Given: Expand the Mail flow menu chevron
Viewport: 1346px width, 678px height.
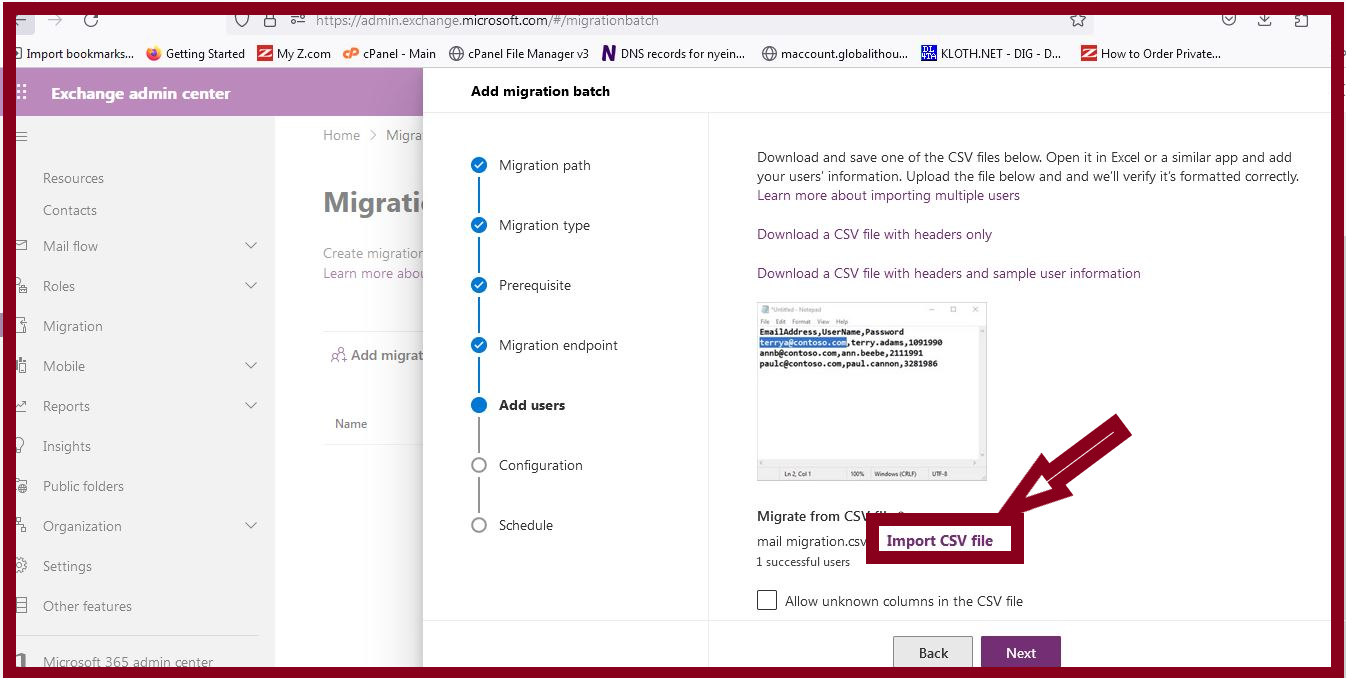Looking at the screenshot, I should point(251,246).
